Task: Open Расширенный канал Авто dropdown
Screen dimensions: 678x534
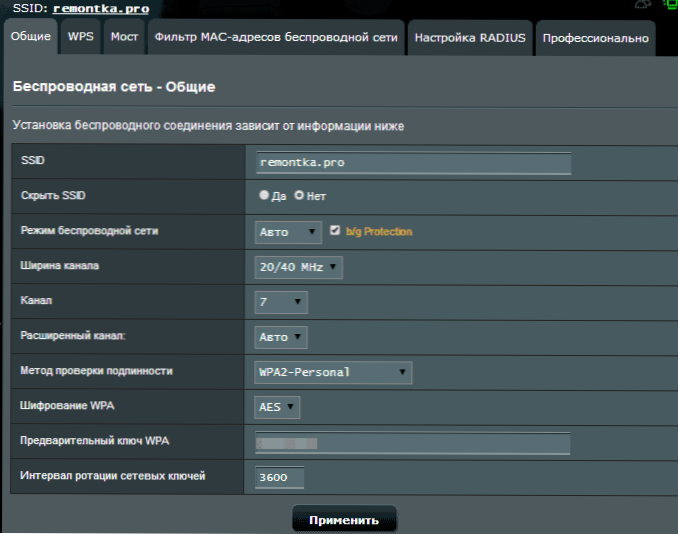Action: (281, 337)
